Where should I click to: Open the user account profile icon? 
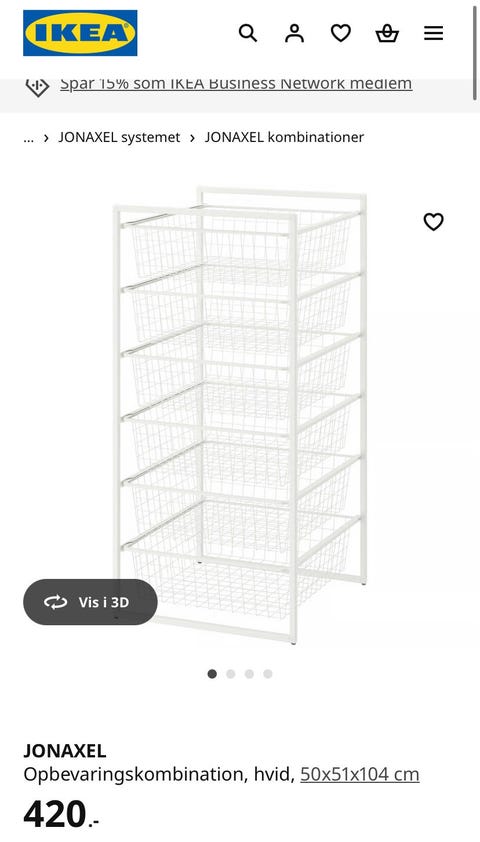click(x=294, y=33)
